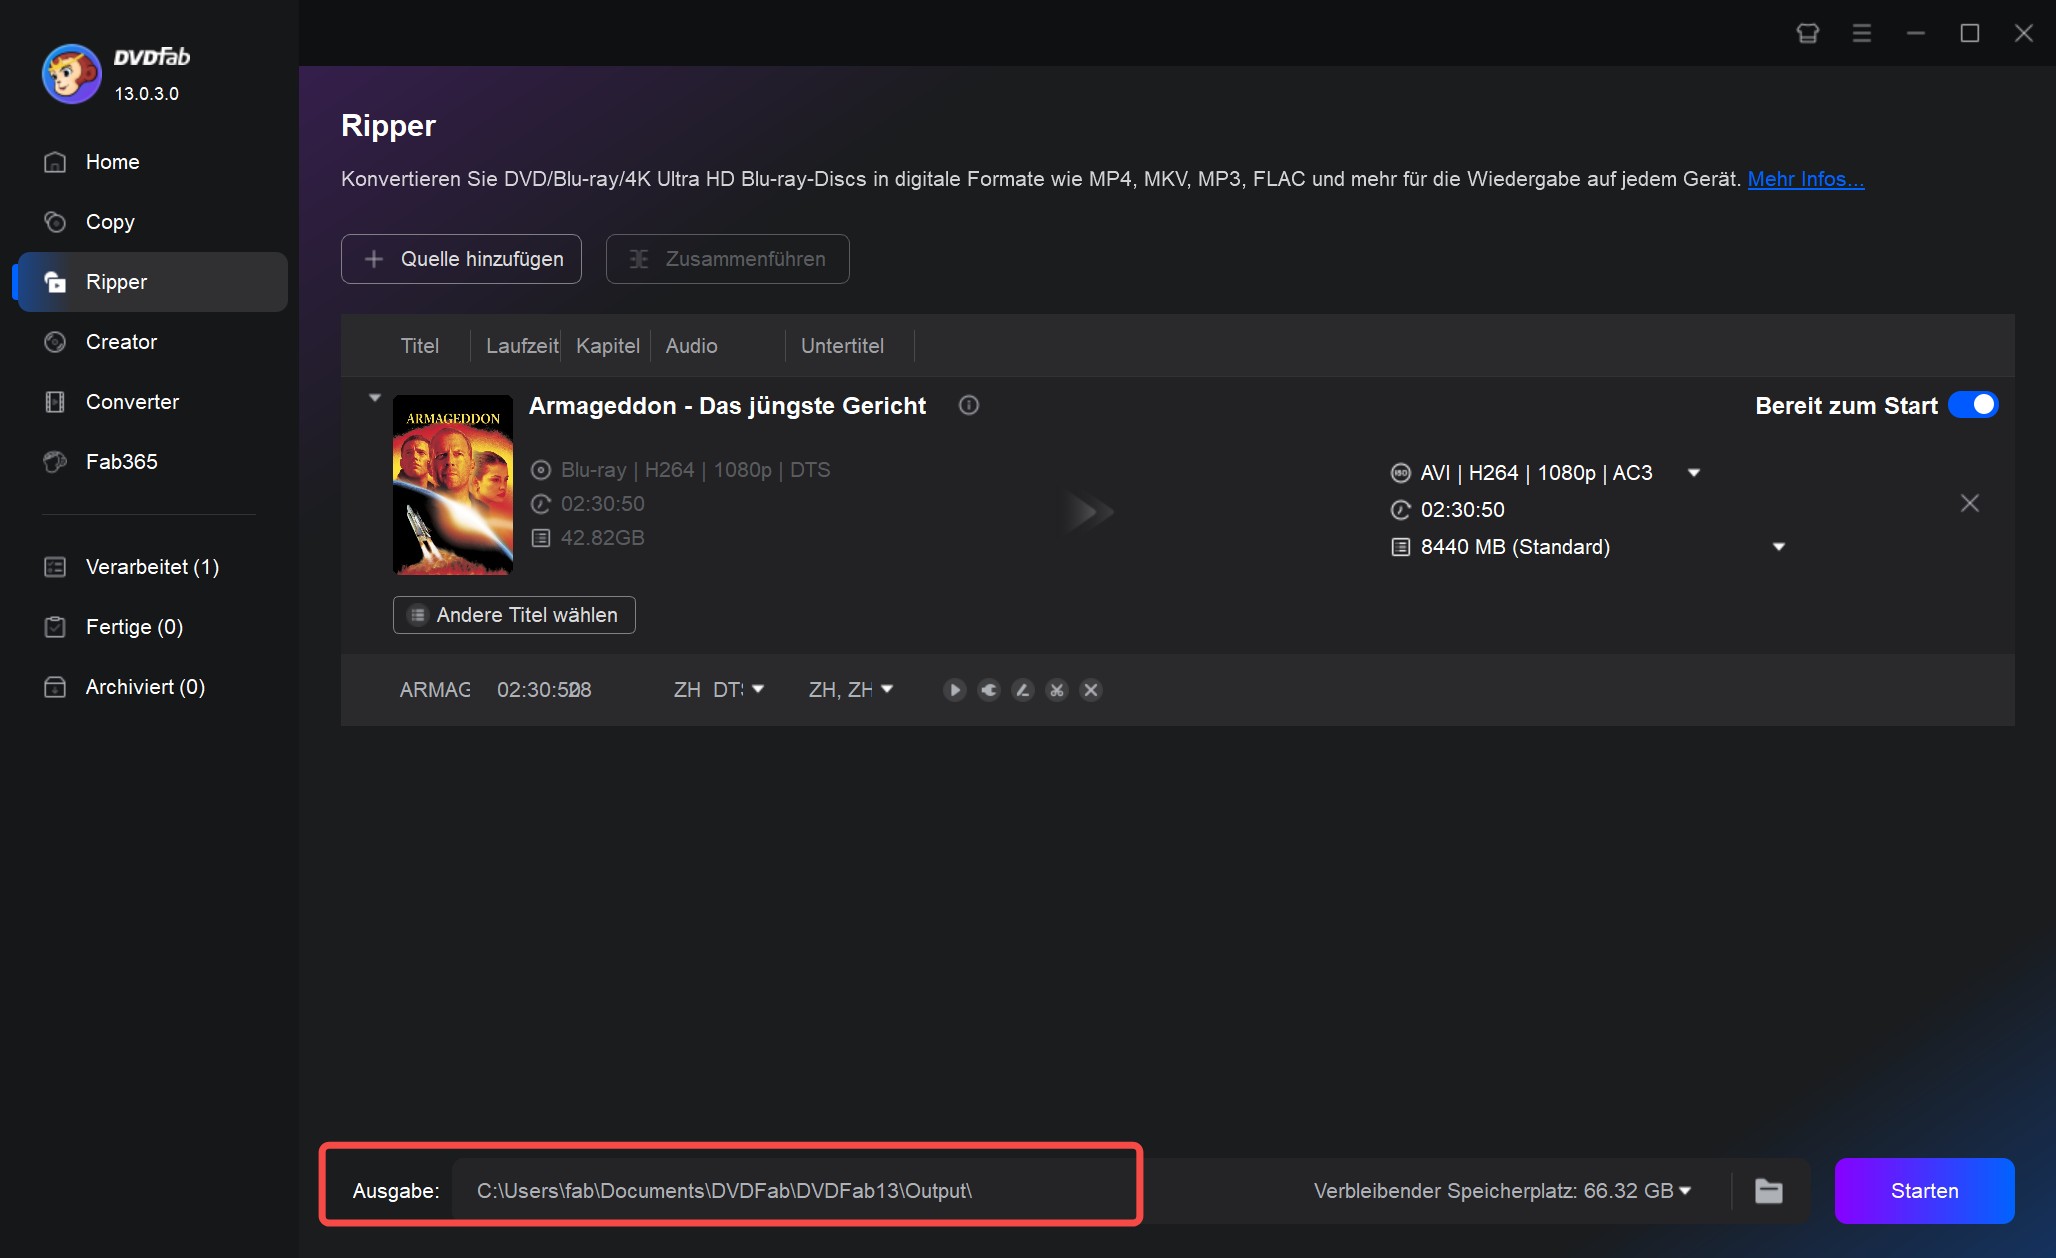Click the Kapitel column header
Screen dimensions: 2056x1258
point(608,346)
